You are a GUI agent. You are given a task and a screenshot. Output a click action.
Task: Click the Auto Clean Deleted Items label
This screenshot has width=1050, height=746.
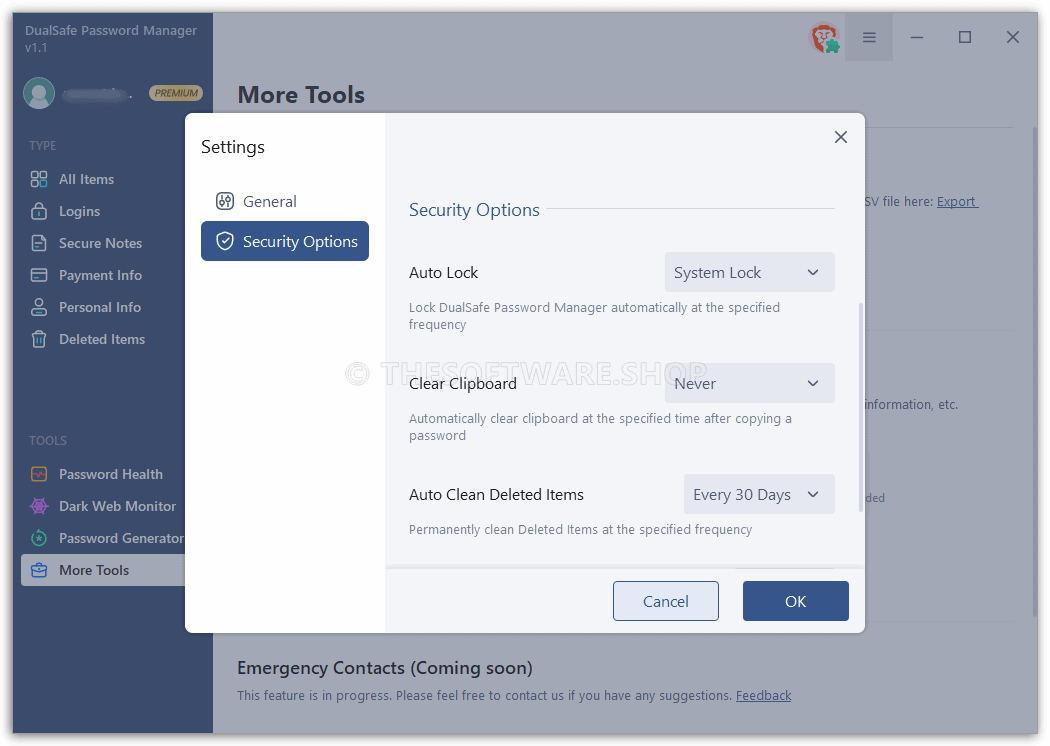[x=496, y=494]
